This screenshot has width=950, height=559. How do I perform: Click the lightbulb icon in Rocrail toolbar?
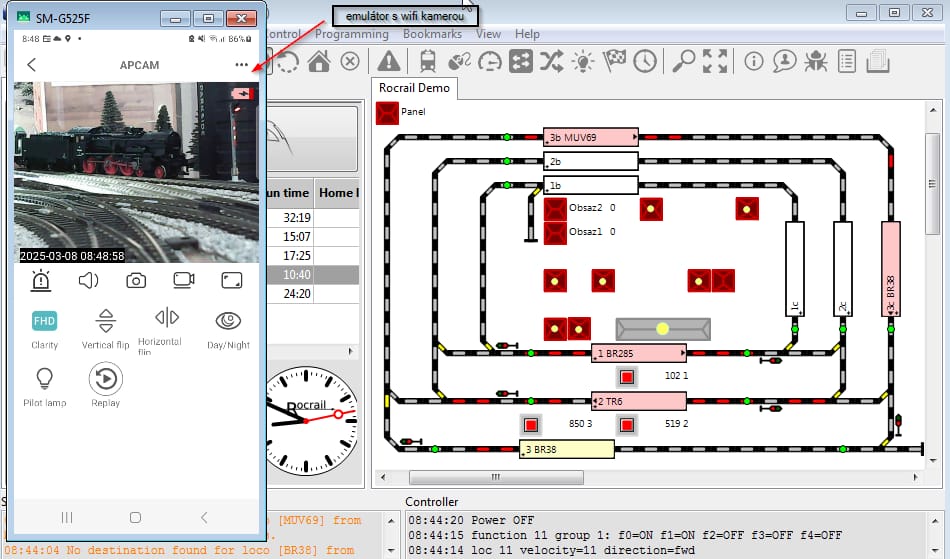[582, 61]
